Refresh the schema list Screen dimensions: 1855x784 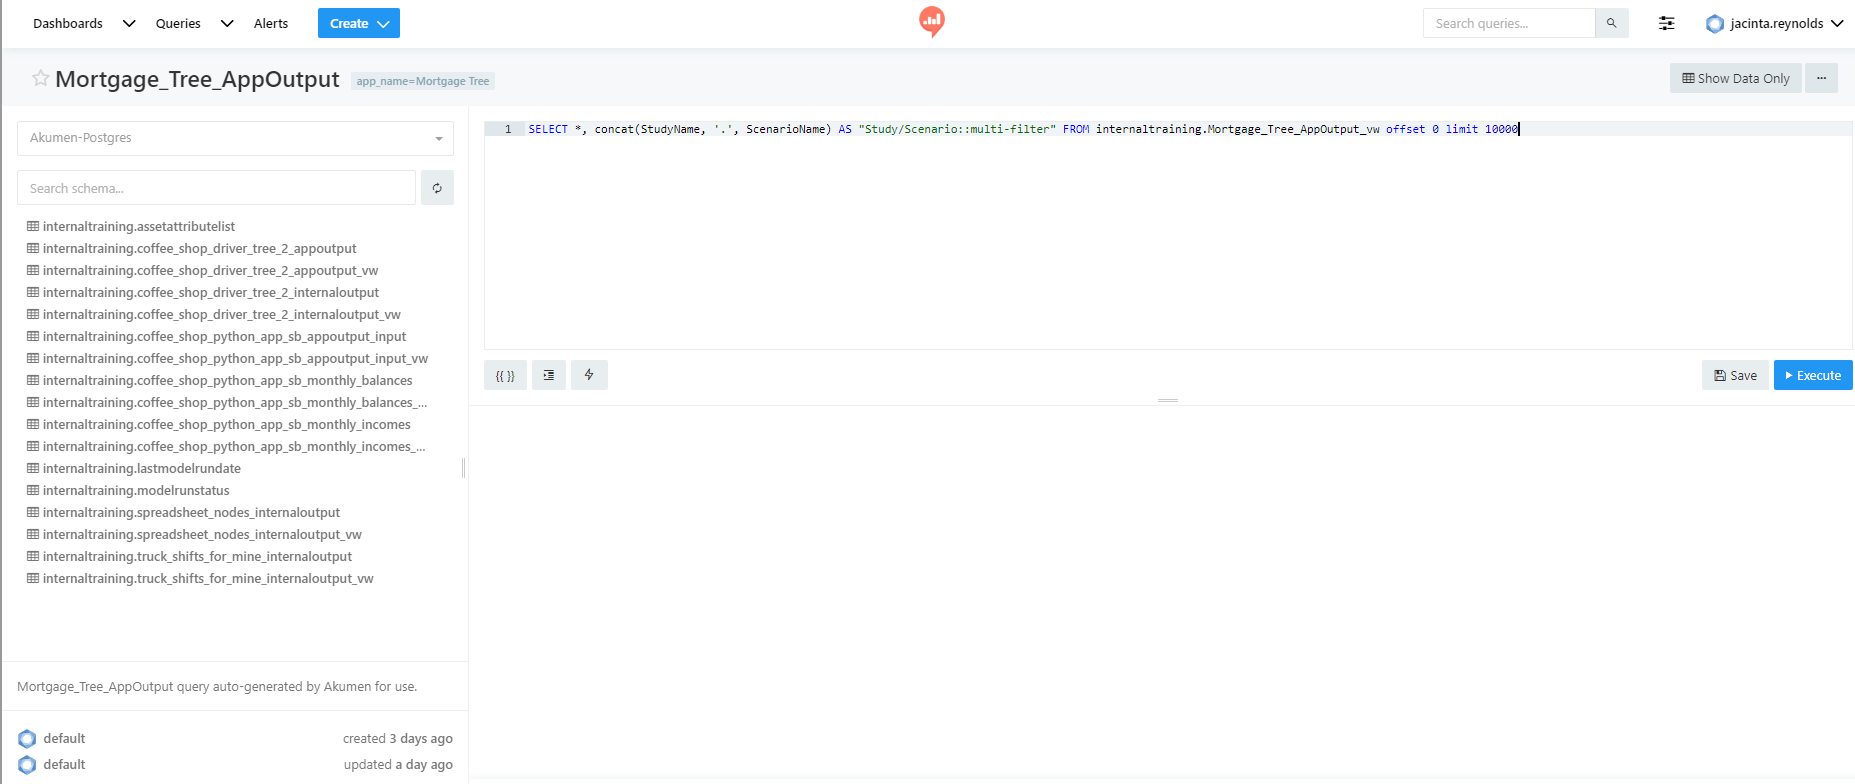tap(437, 188)
